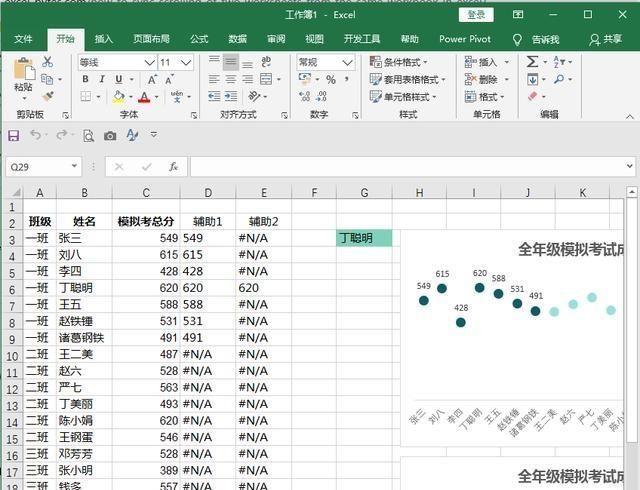This screenshot has width=640, height=490.
Task: Switch to the Power Pivot tab
Action: (x=465, y=39)
